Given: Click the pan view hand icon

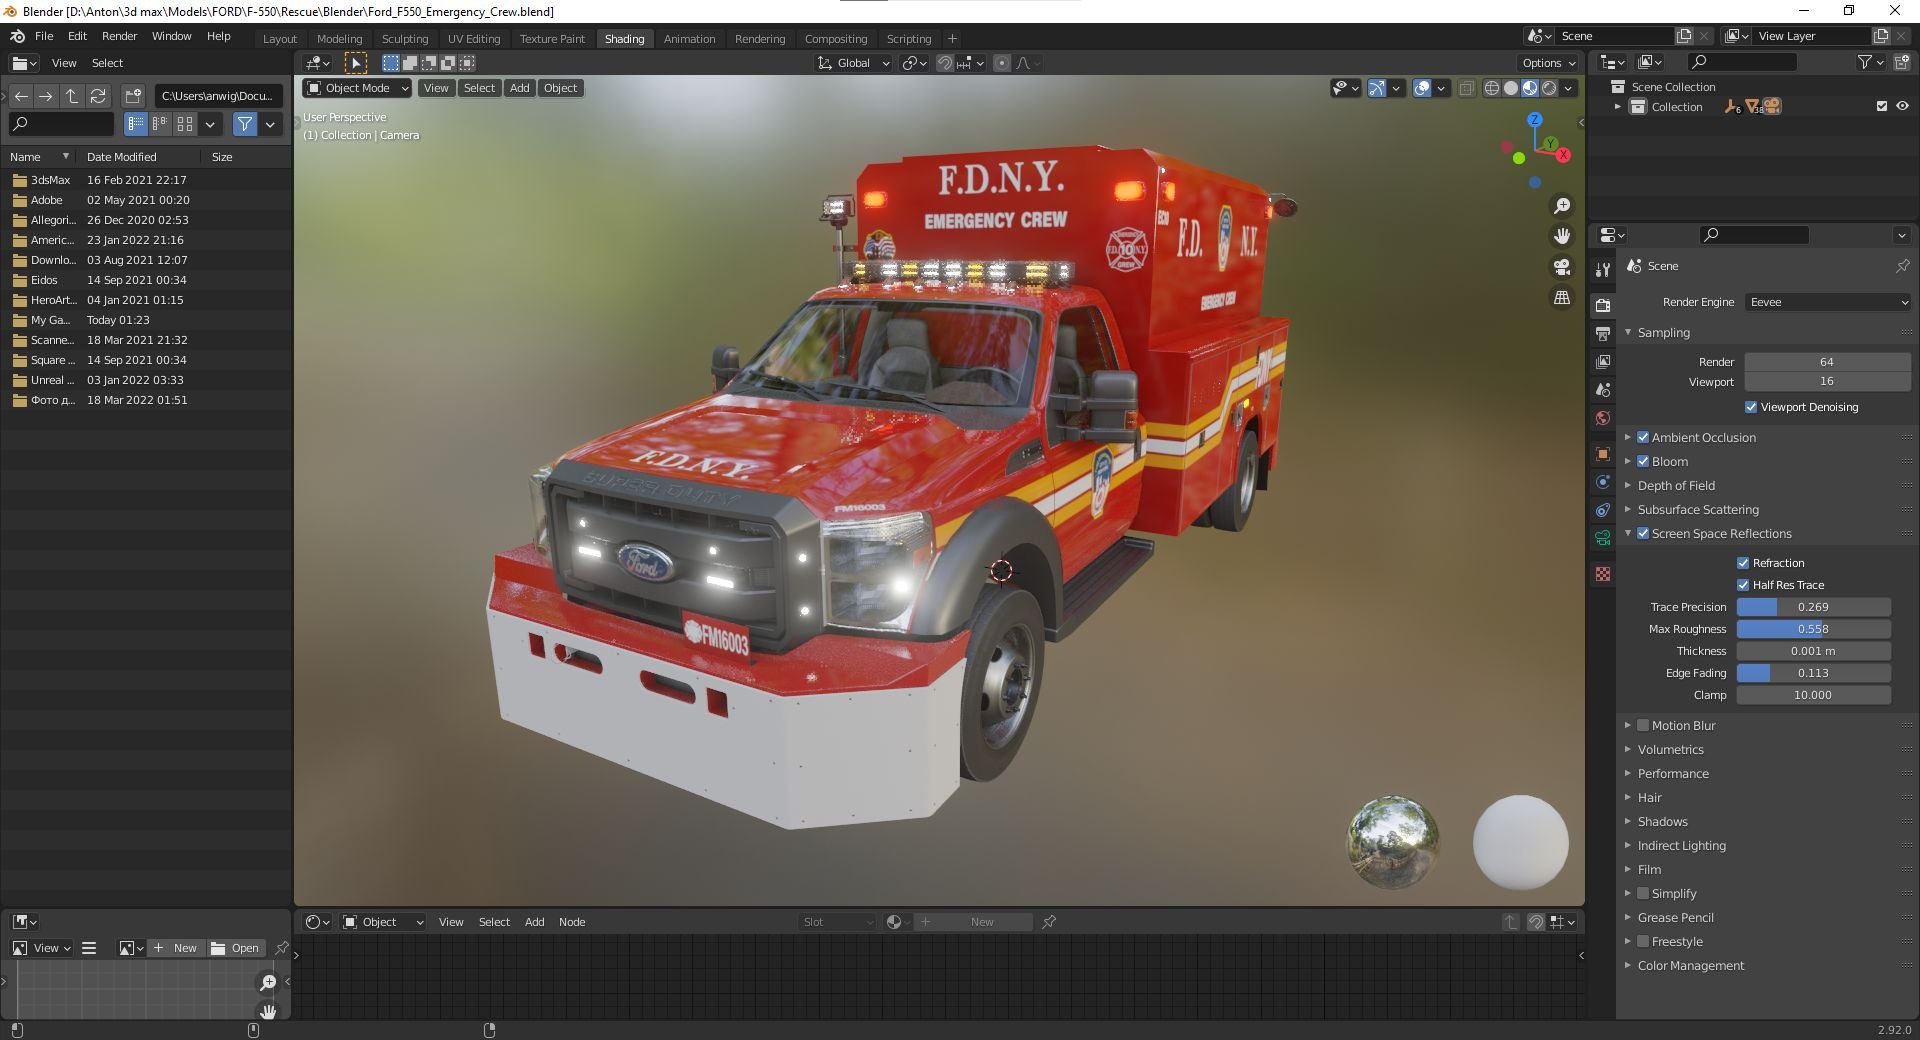Looking at the screenshot, I should coord(1561,236).
